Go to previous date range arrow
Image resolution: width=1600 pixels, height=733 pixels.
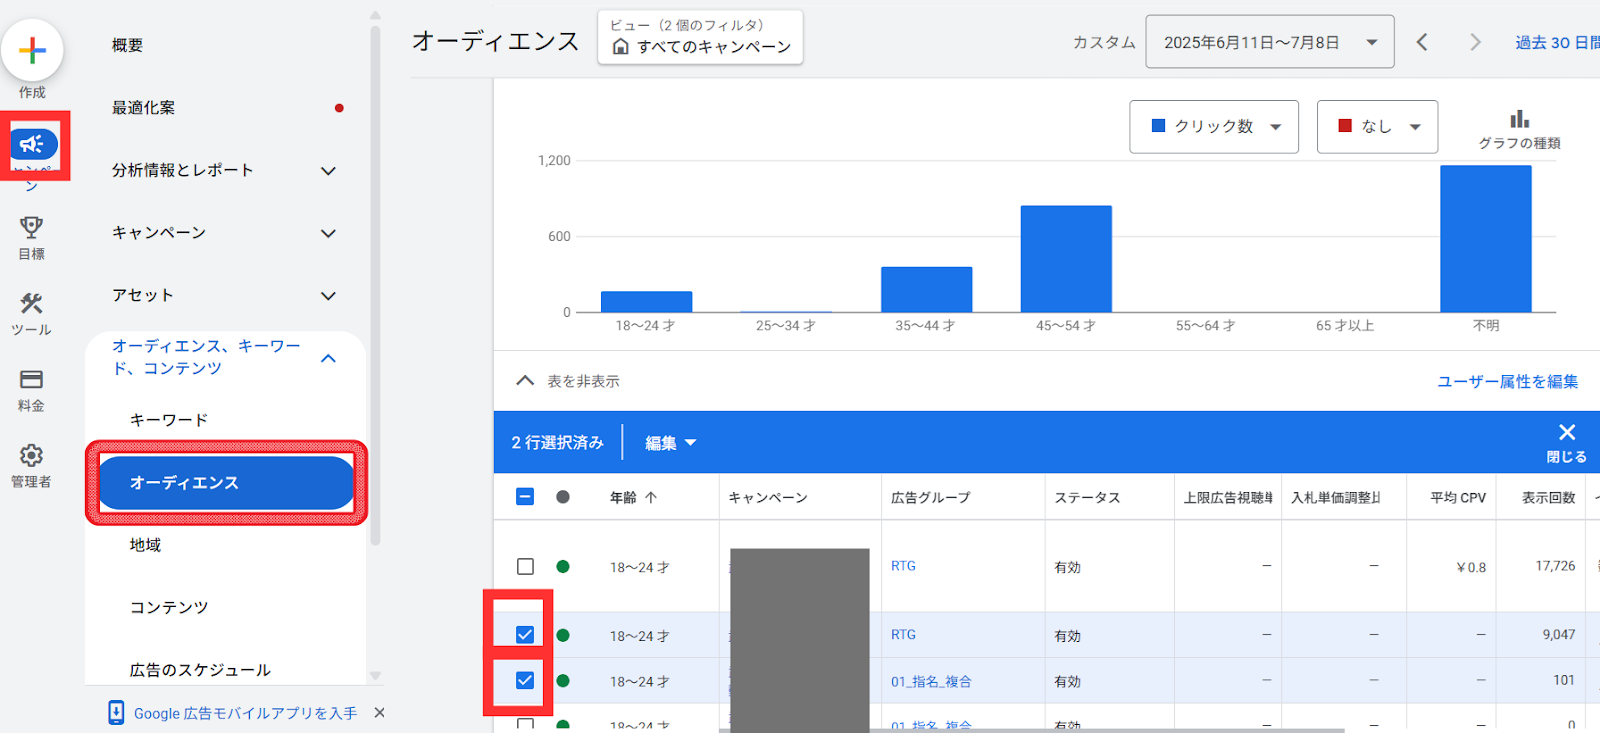1422,42
